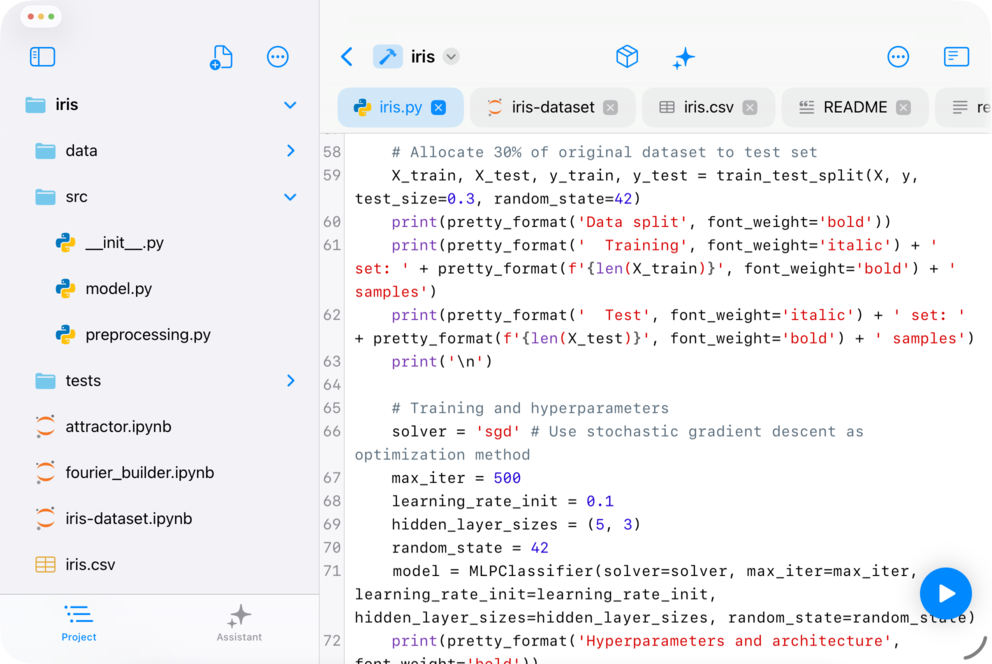Close the iris-dataset tab

[611, 108]
